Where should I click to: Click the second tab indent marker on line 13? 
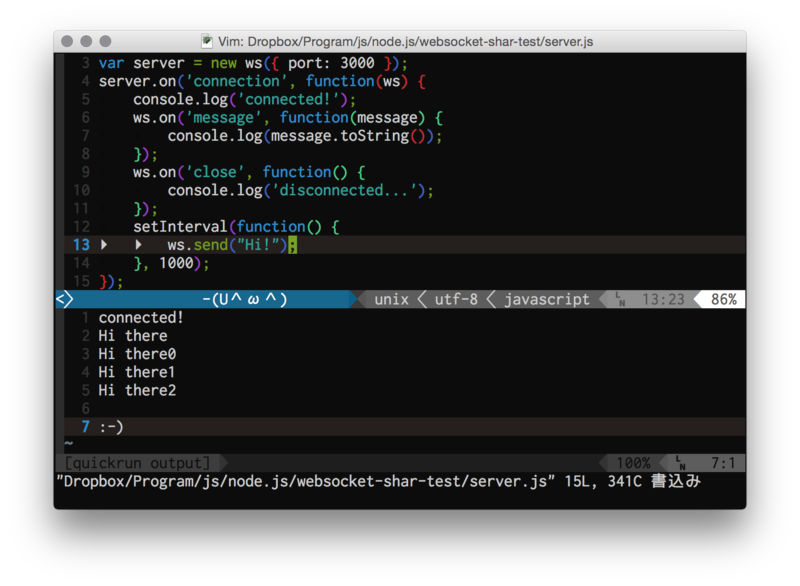click(138, 245)
